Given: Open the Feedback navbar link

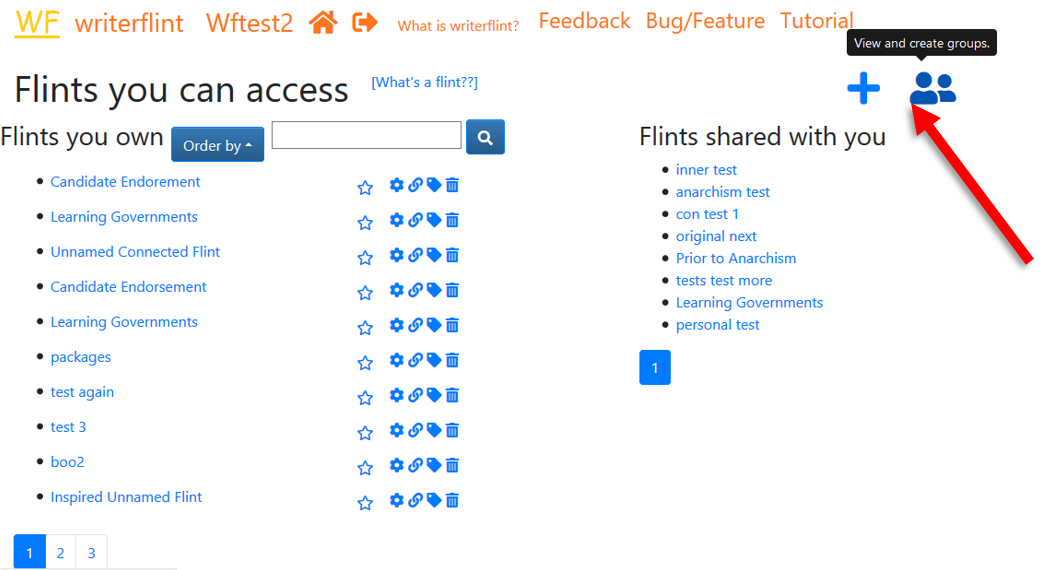Looking at the screenshot, I should tap(584, 21).
